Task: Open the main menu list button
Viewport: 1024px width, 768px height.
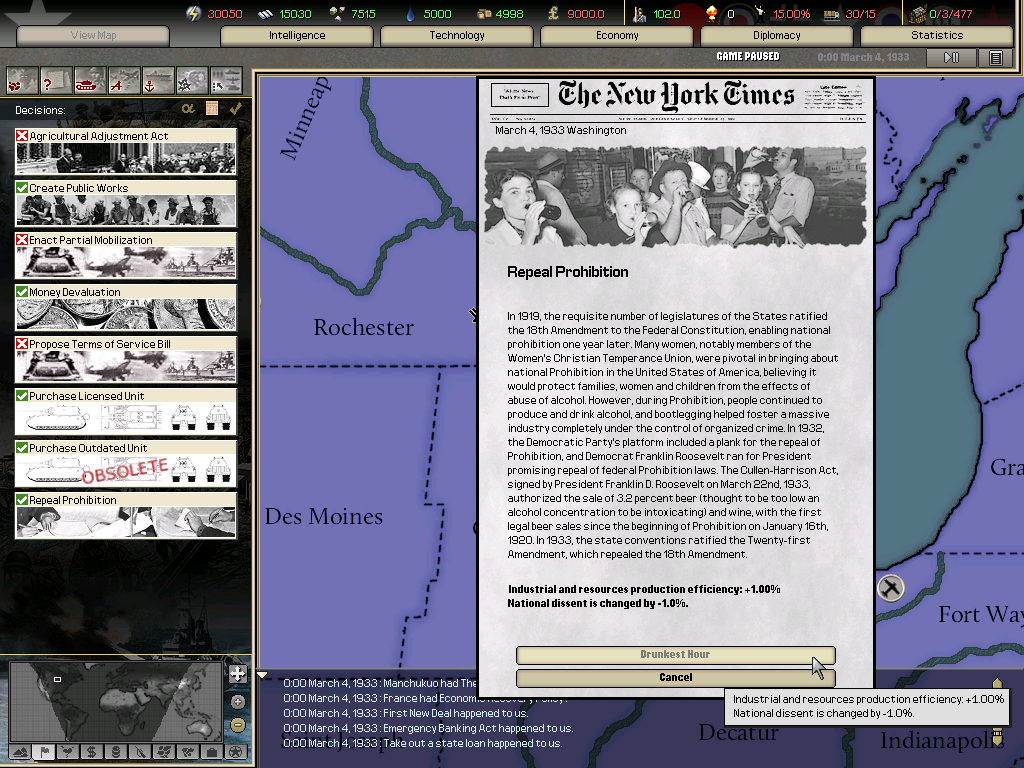Action: coord(995,57)
